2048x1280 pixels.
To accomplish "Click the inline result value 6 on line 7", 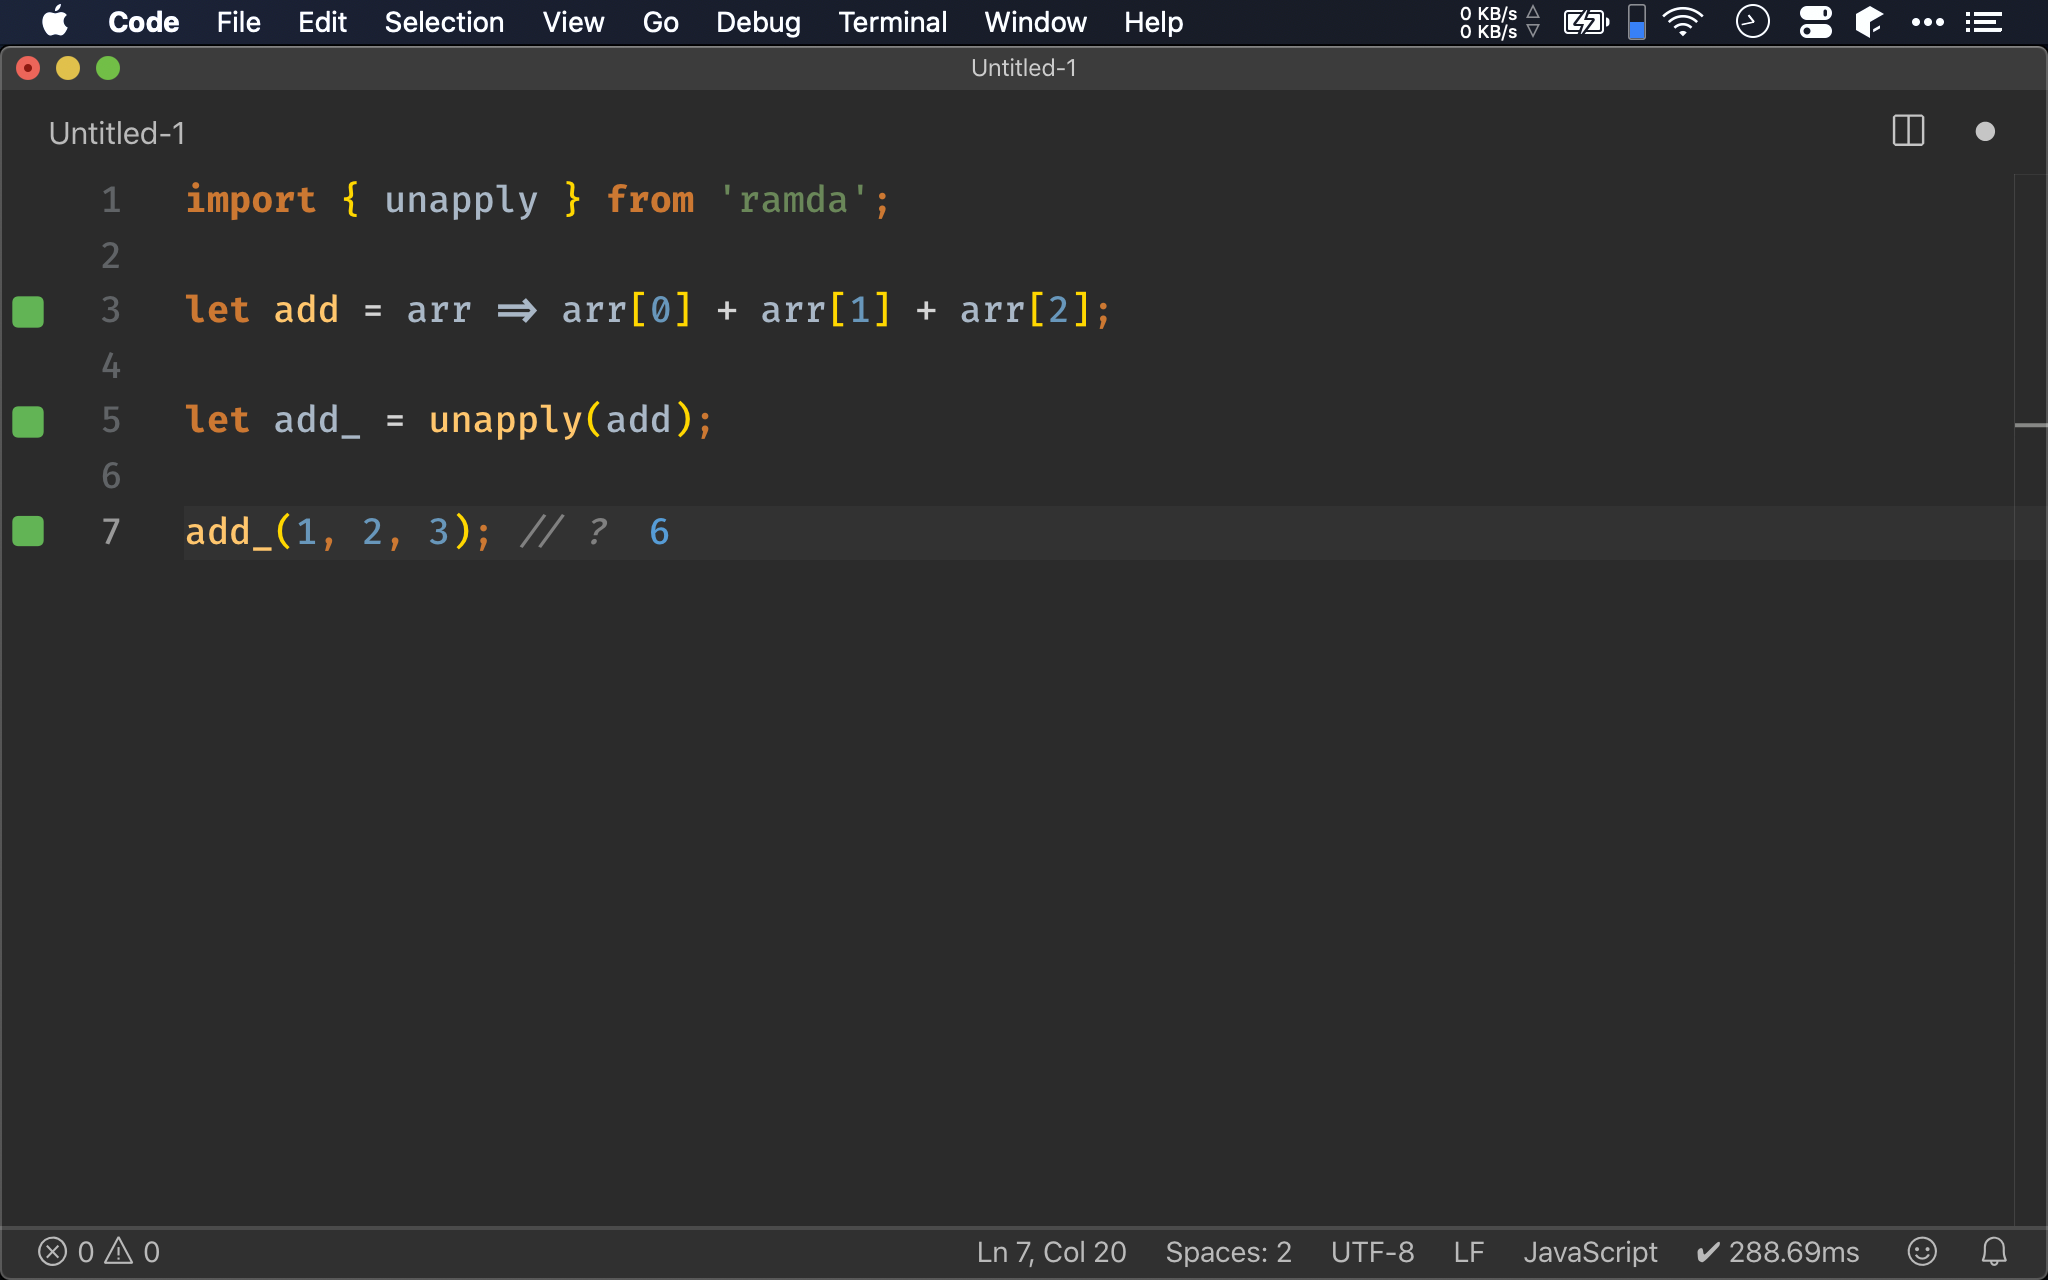I will (x=659, y=532).
